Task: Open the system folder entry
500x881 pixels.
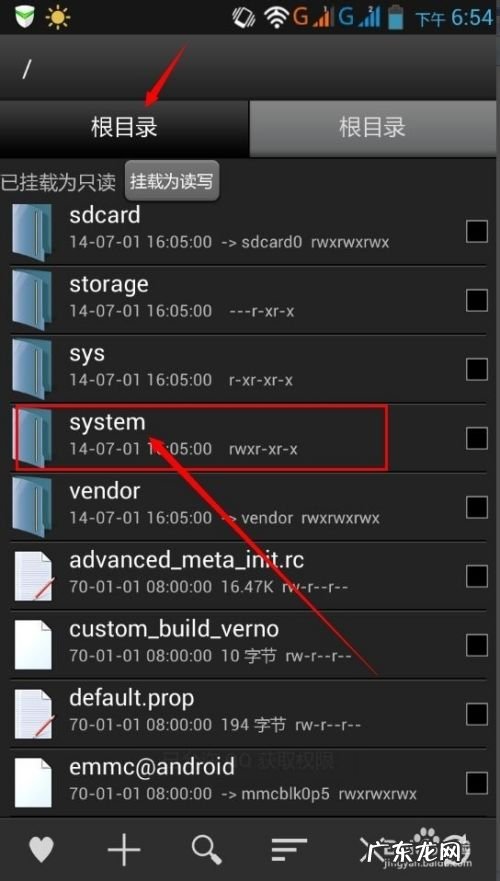Action: click(249, 438)
